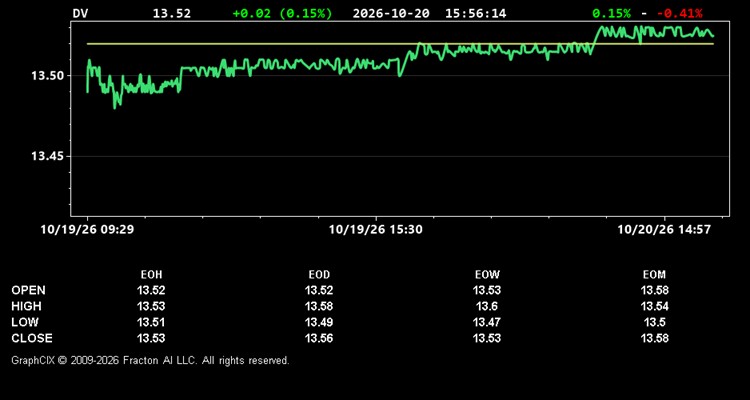Select the EOD CLOSE value 13.56
750x400 pixels.
tap(319, 338)
